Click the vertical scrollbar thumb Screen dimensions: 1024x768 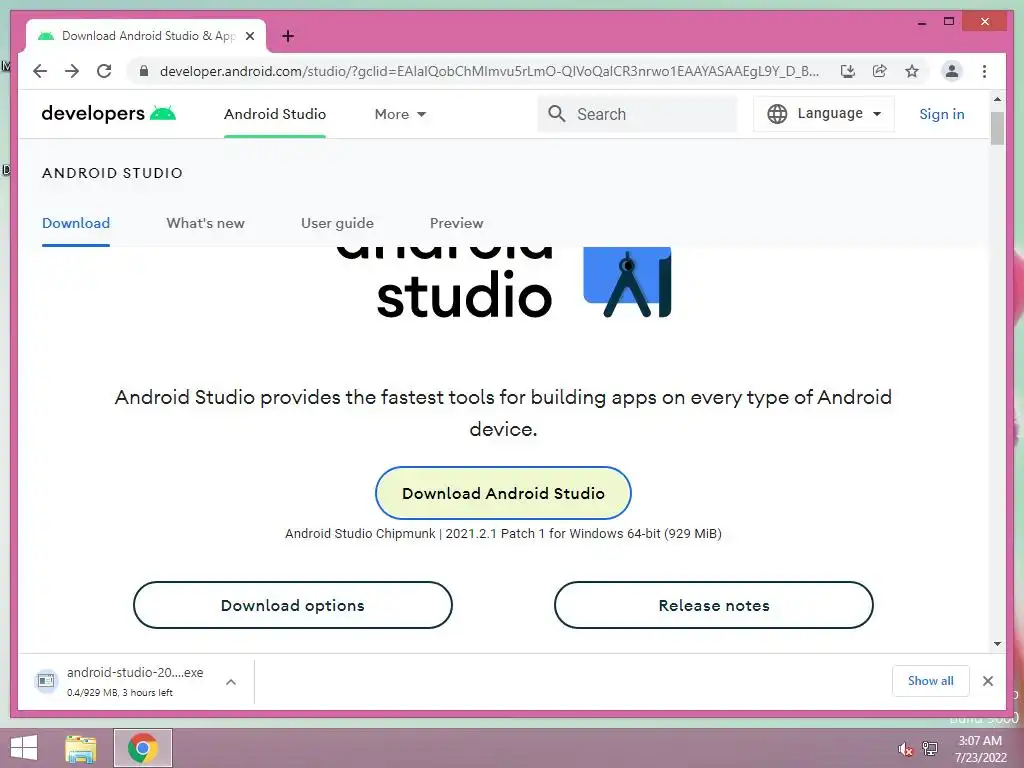click(x=997, y=128)
